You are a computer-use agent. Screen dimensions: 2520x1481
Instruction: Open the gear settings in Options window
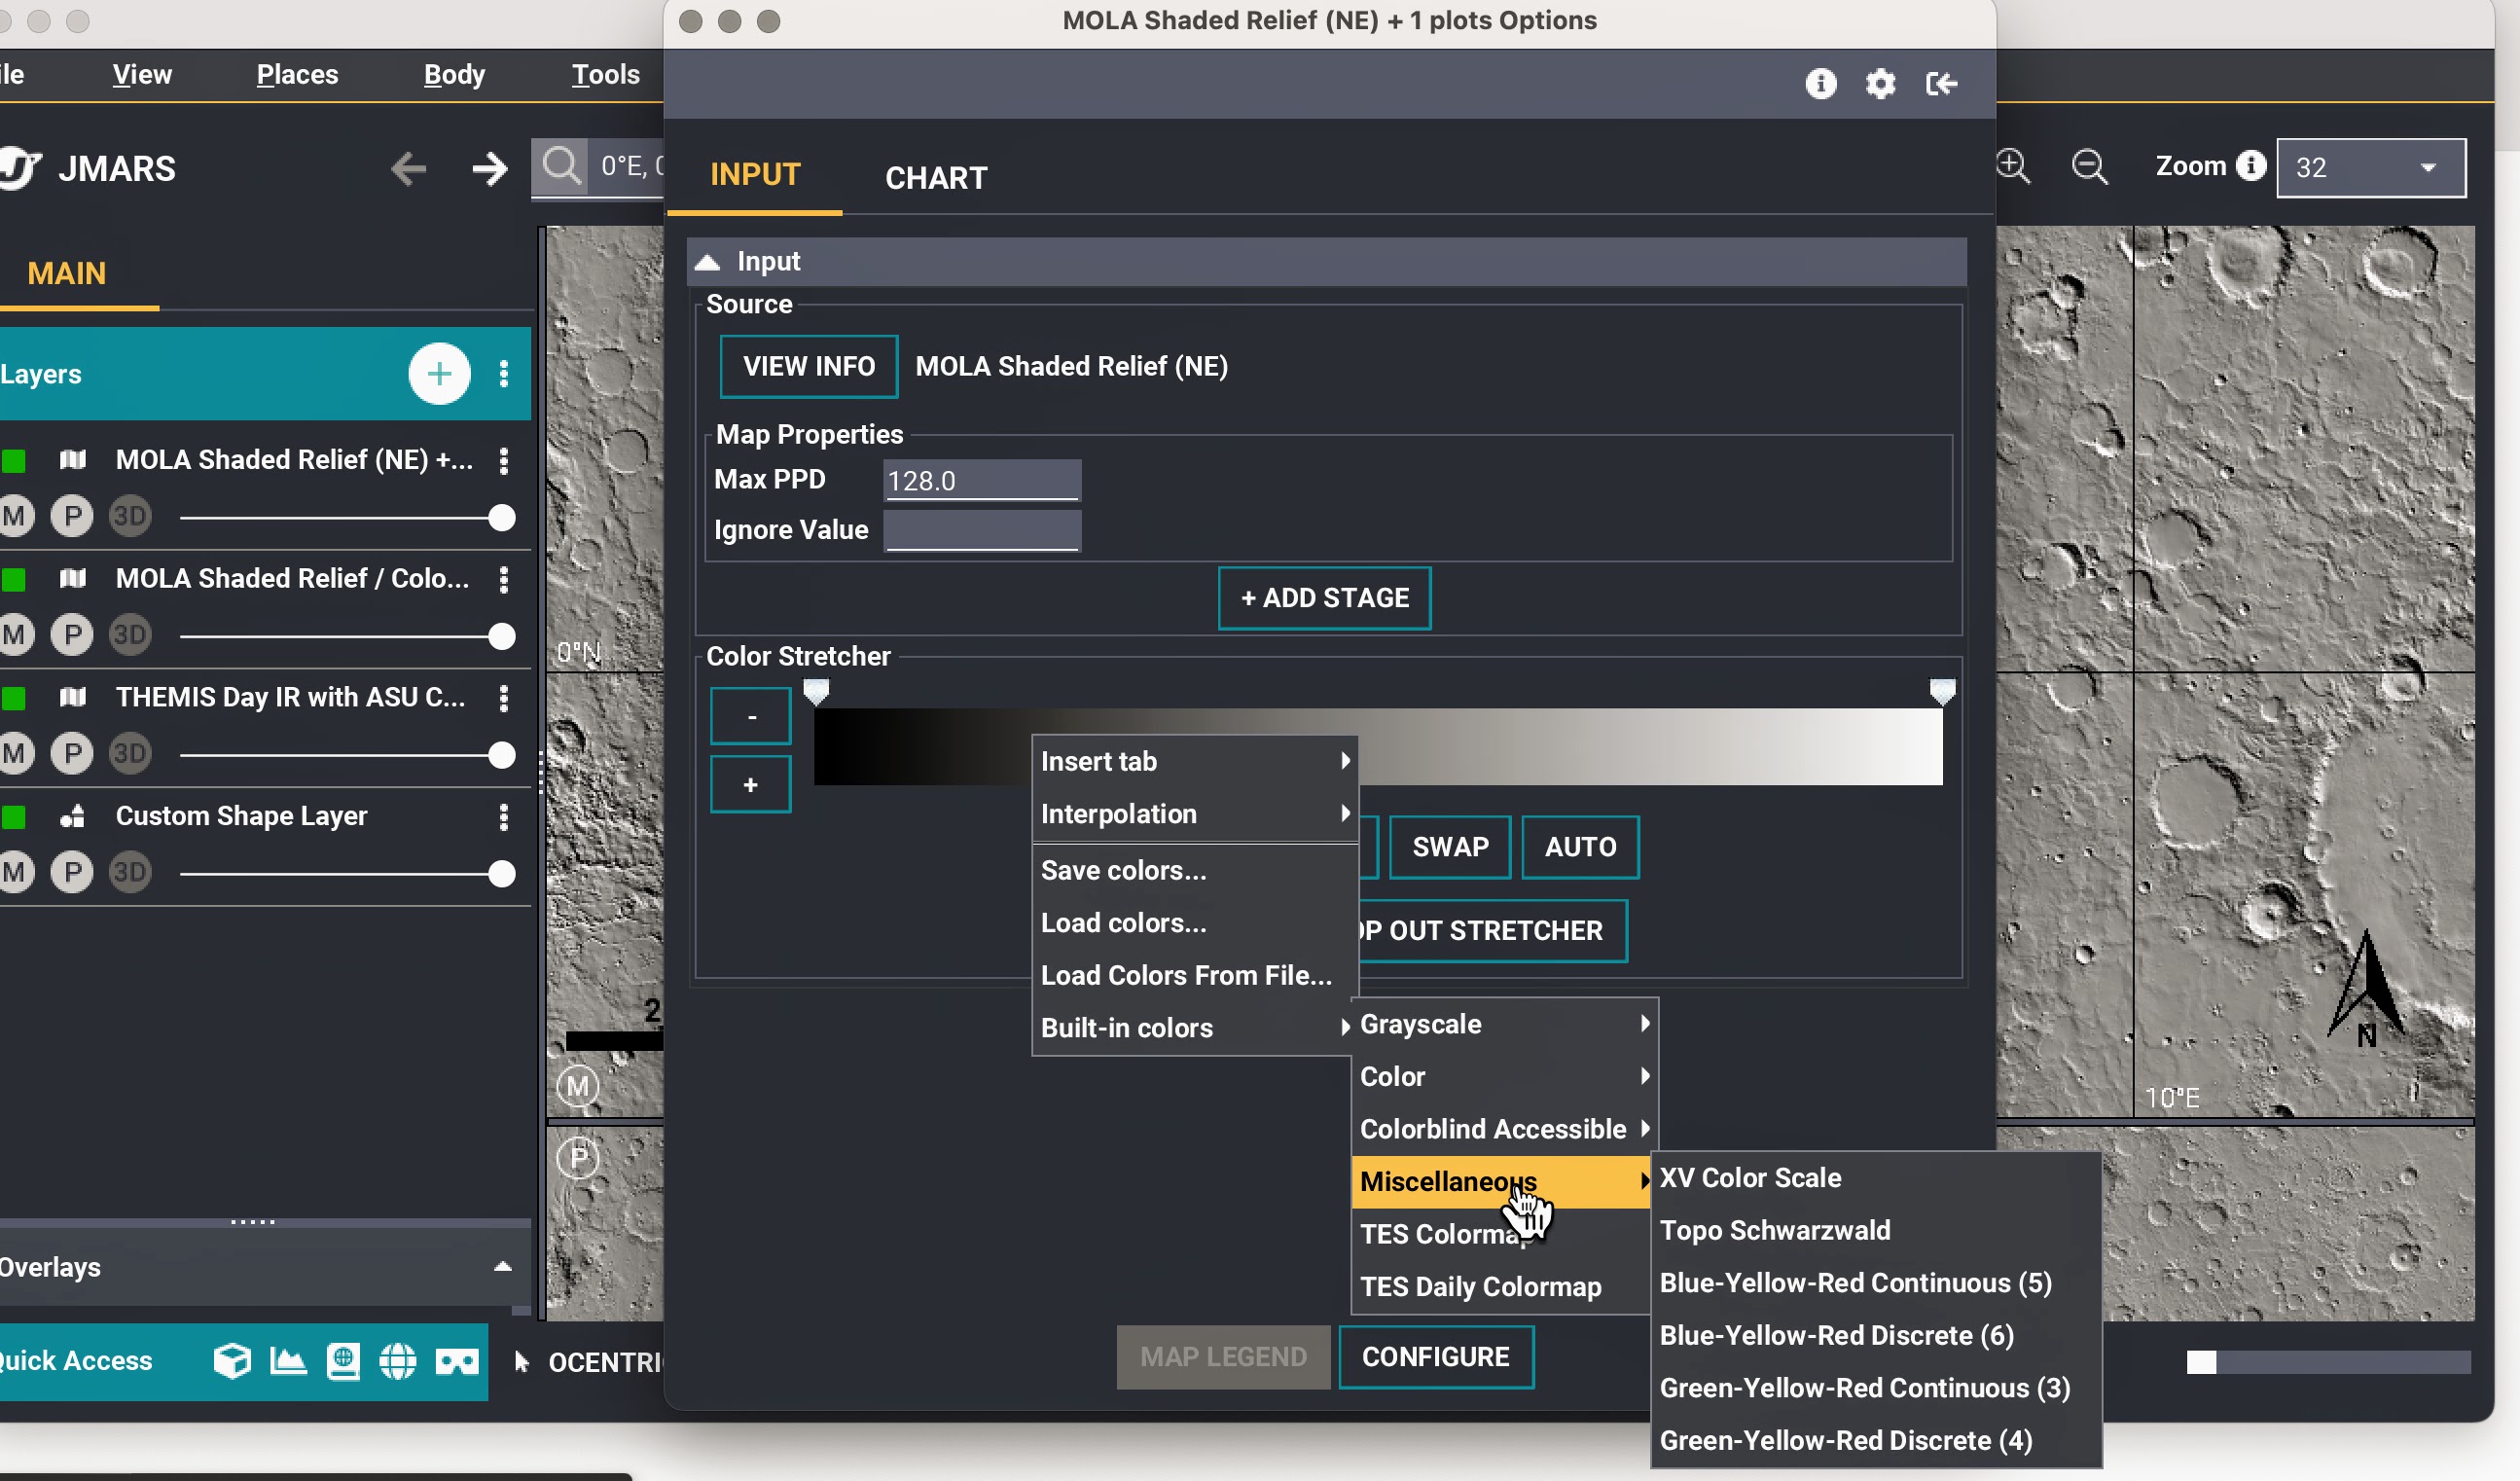point(1880,83)
